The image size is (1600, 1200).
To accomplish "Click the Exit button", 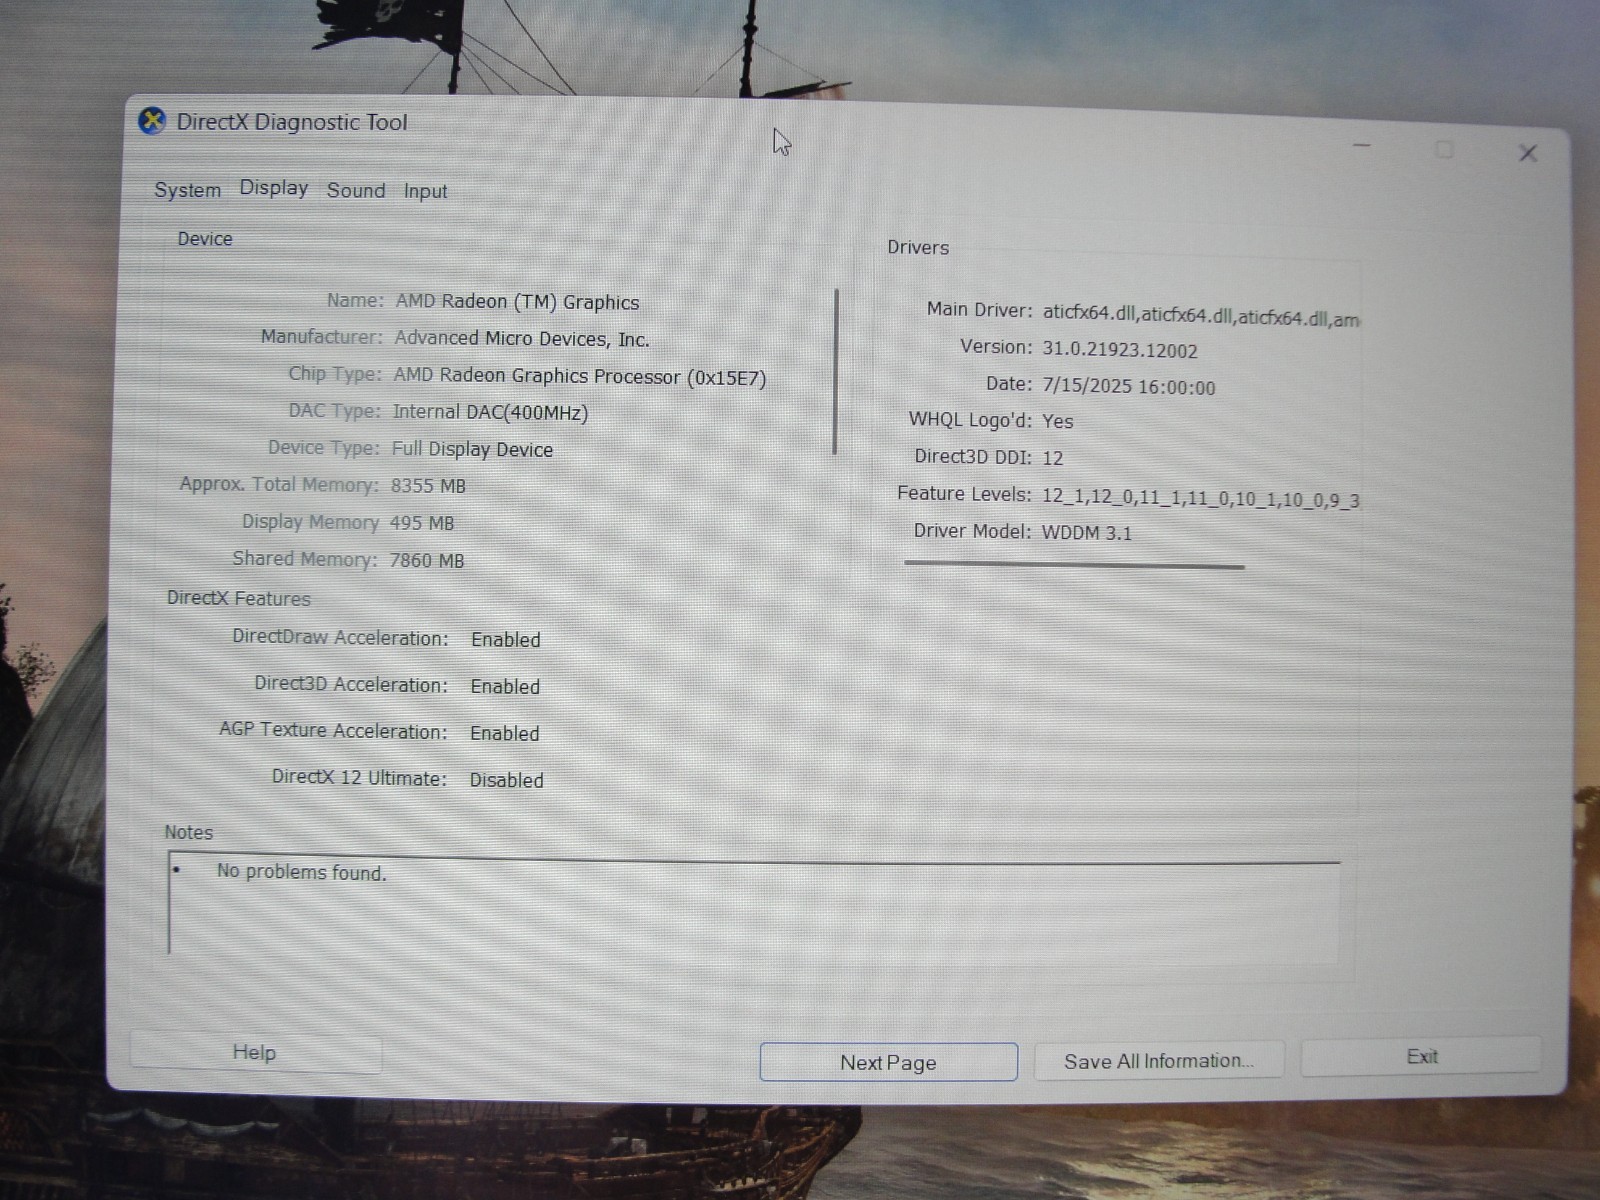I will click(1421, 1057).
